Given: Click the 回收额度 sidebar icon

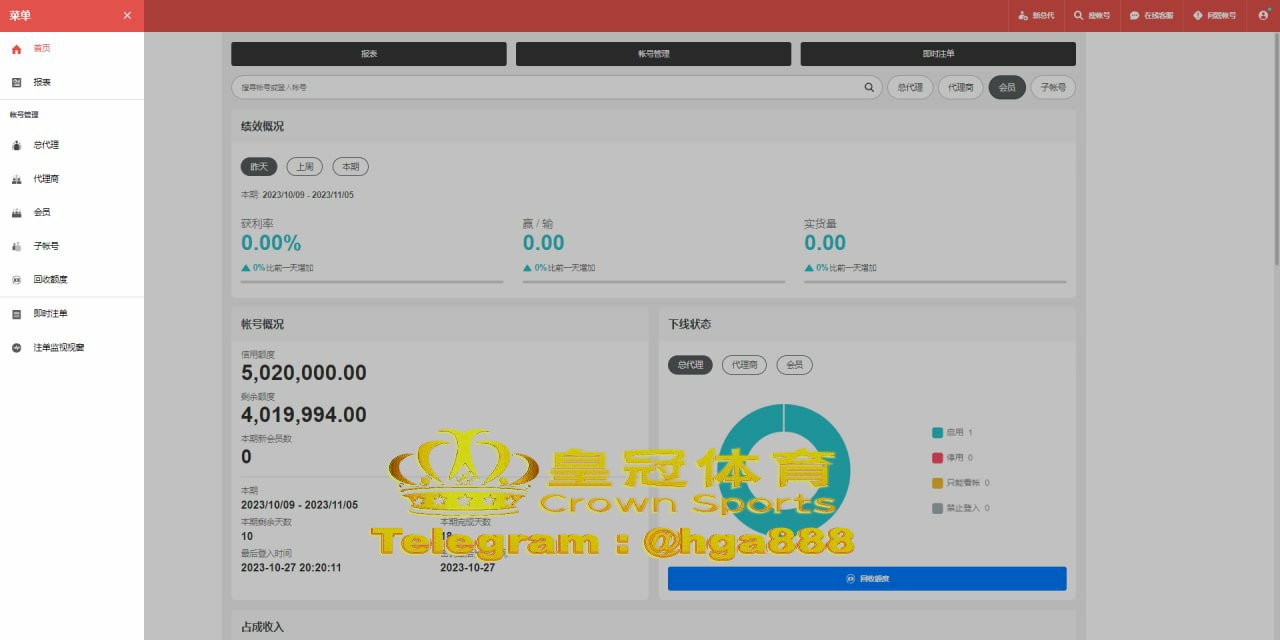Looking at the screenshot, I should (16, 280).
